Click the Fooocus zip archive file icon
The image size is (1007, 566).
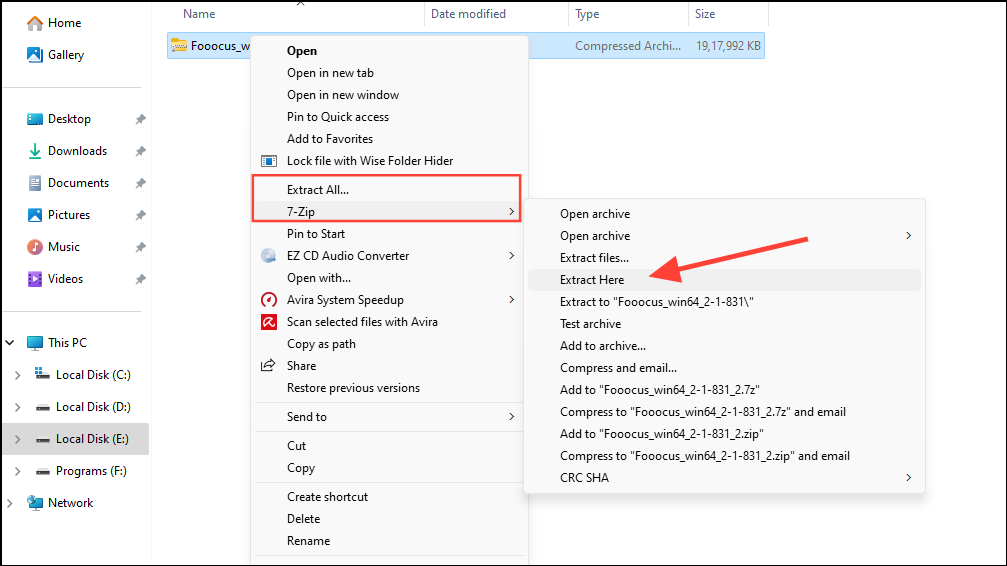pos(179,46)
